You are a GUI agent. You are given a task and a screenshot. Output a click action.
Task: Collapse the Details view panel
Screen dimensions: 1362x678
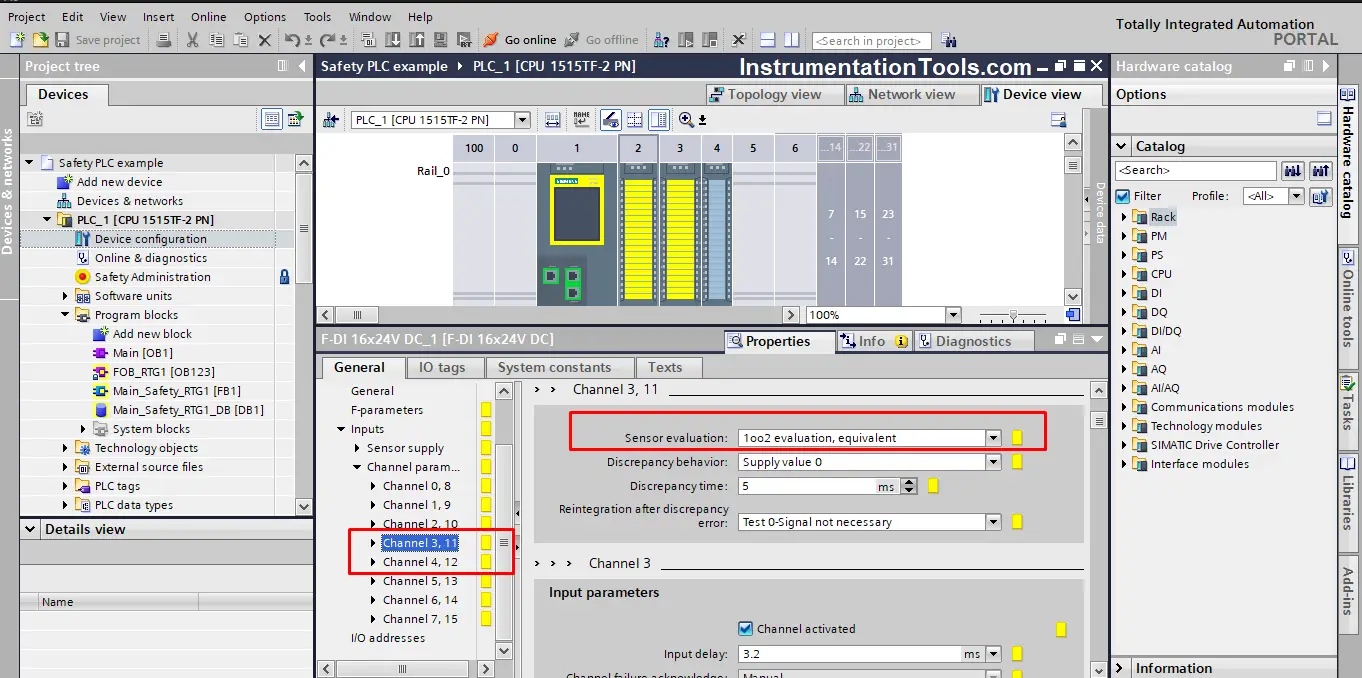click(30, 529)
